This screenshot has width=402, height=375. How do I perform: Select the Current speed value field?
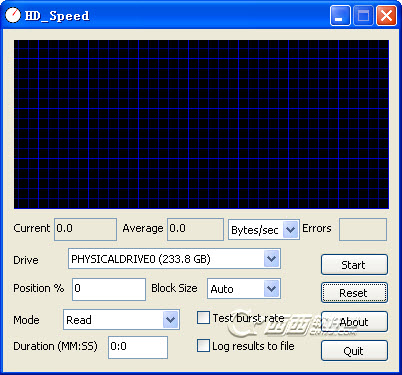click(x=85, y=229)
